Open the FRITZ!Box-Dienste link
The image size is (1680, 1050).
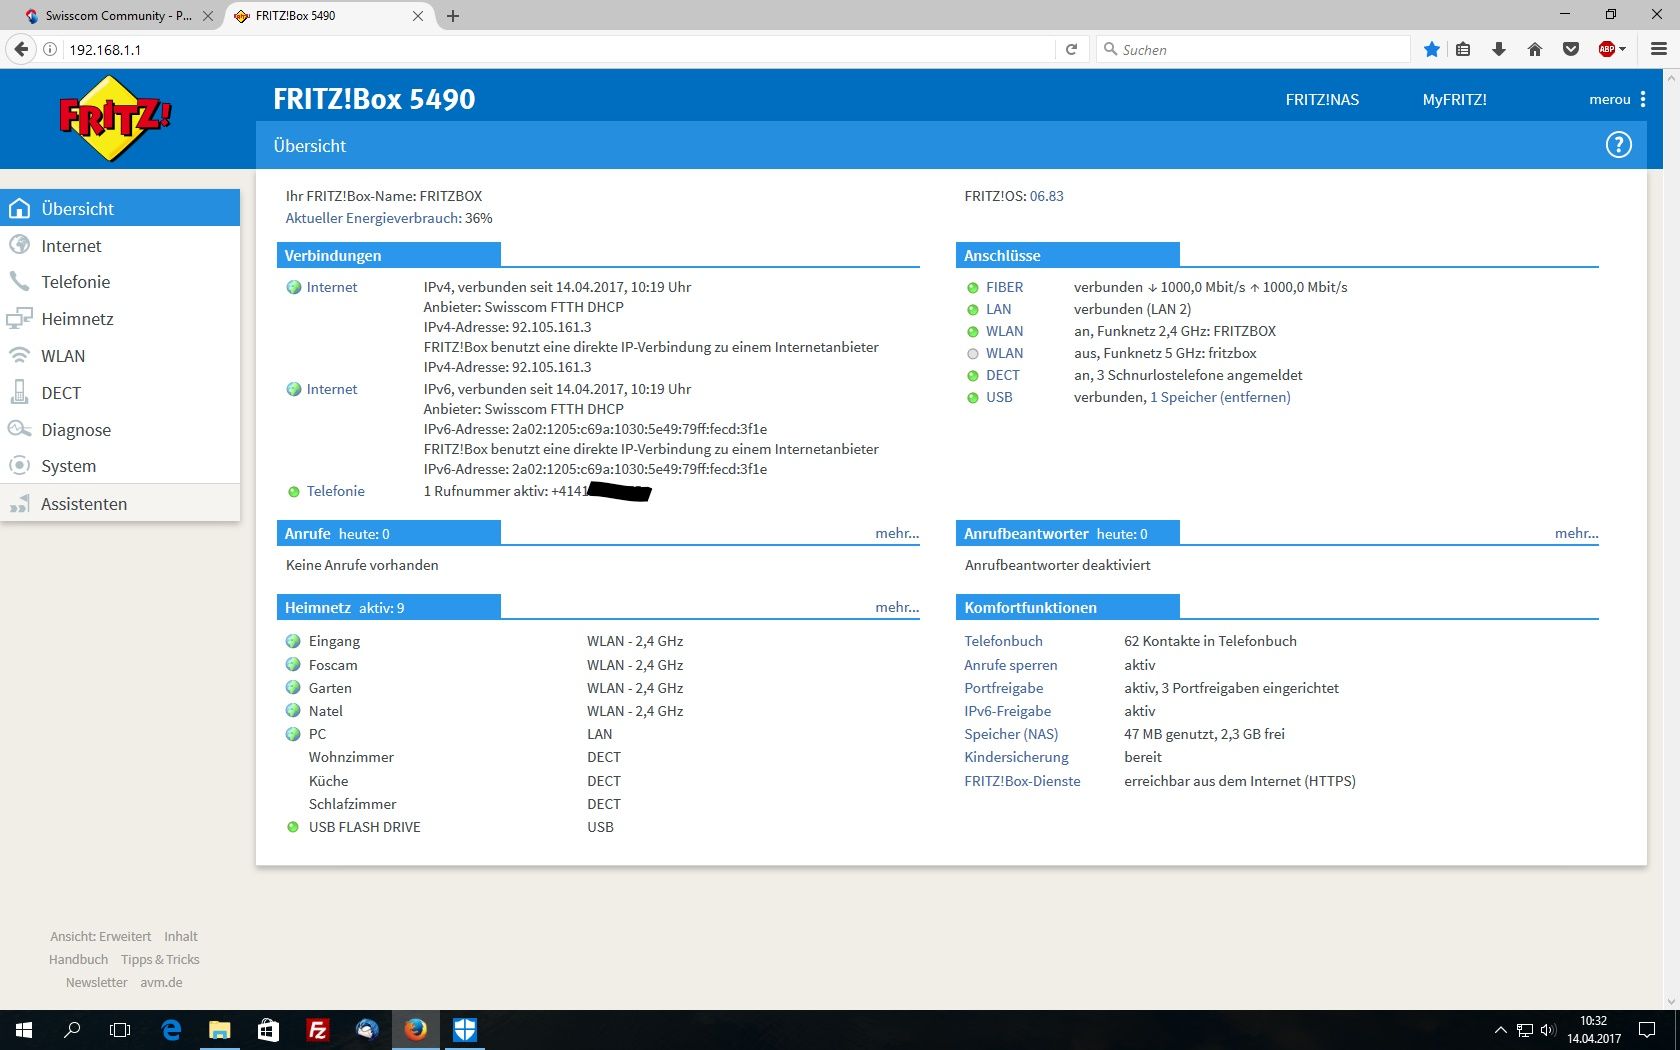1022,781
